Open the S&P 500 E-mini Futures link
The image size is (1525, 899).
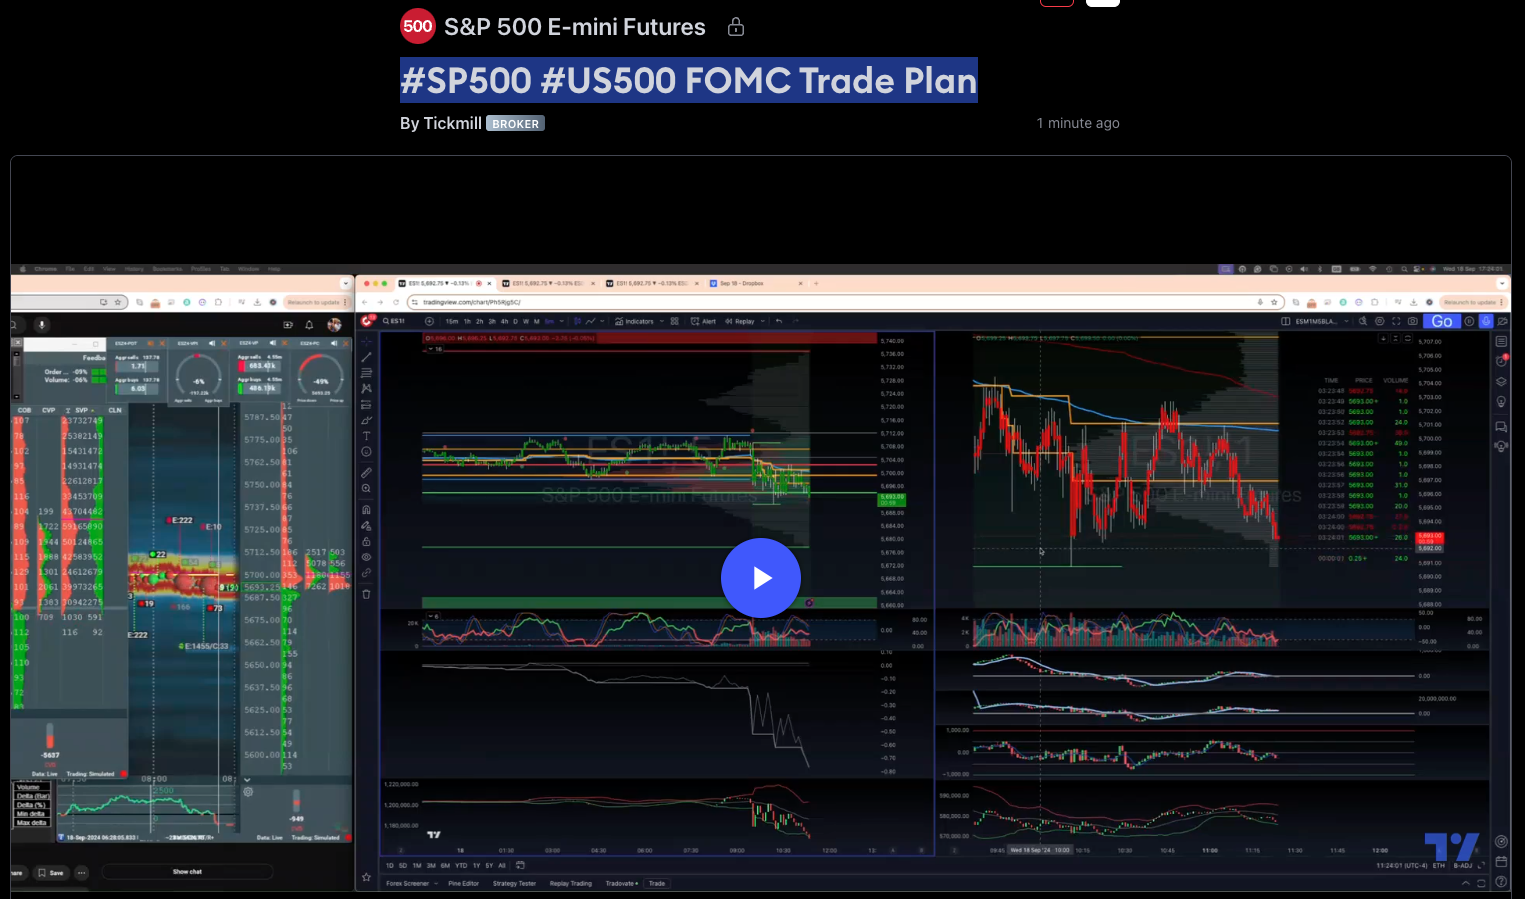(575, 27)
